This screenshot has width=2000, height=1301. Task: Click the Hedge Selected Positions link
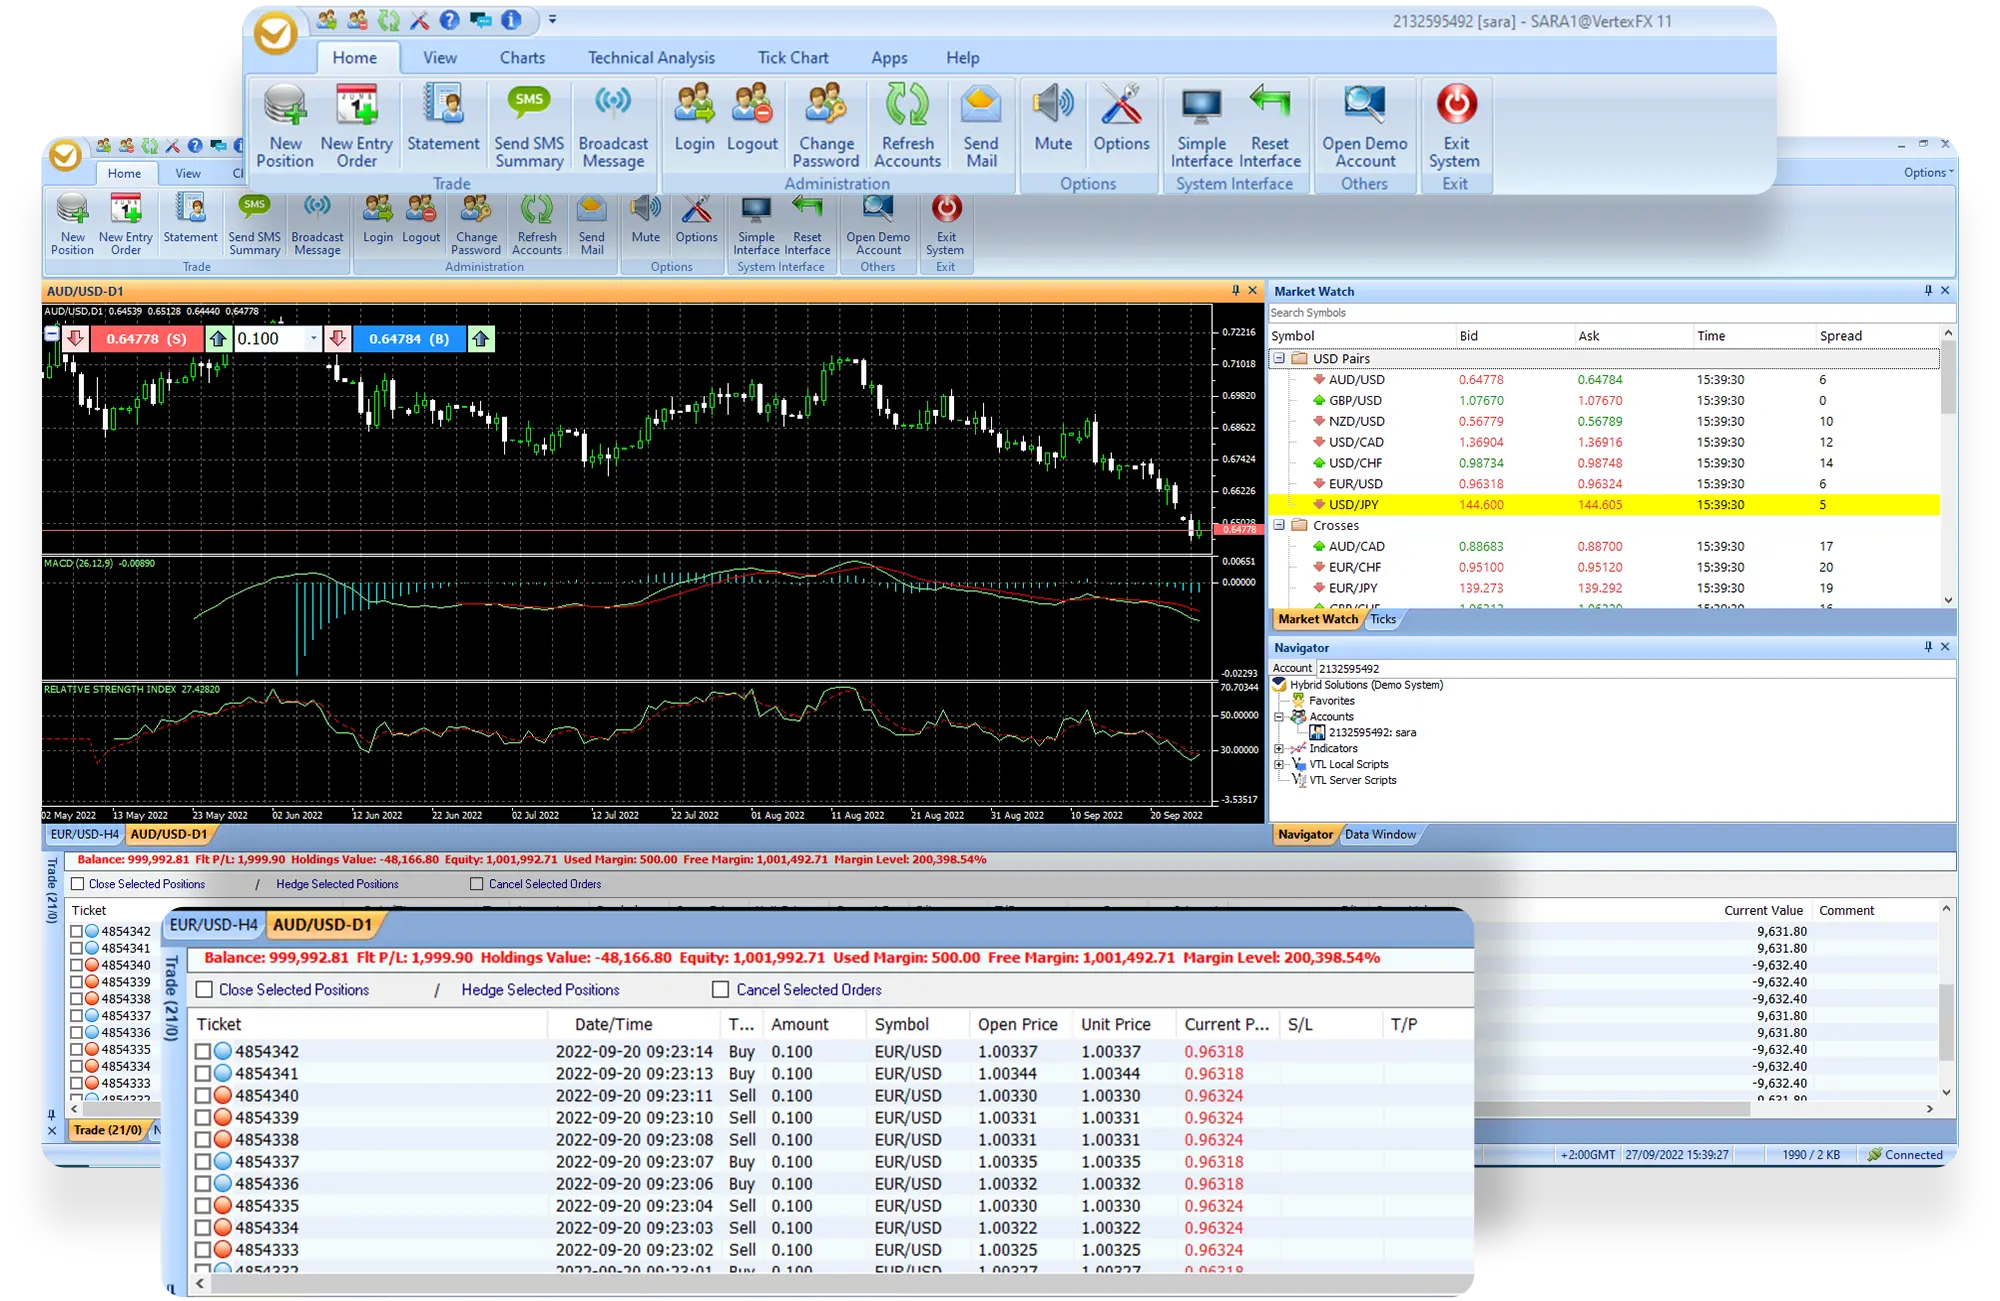tap(540, 990)
